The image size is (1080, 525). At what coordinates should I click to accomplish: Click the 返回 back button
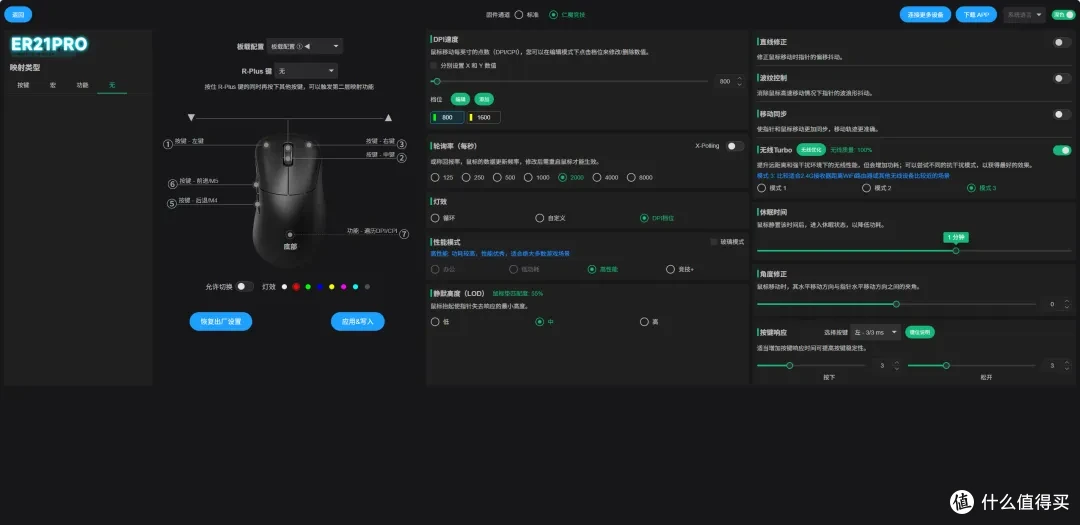coord(18,14)
